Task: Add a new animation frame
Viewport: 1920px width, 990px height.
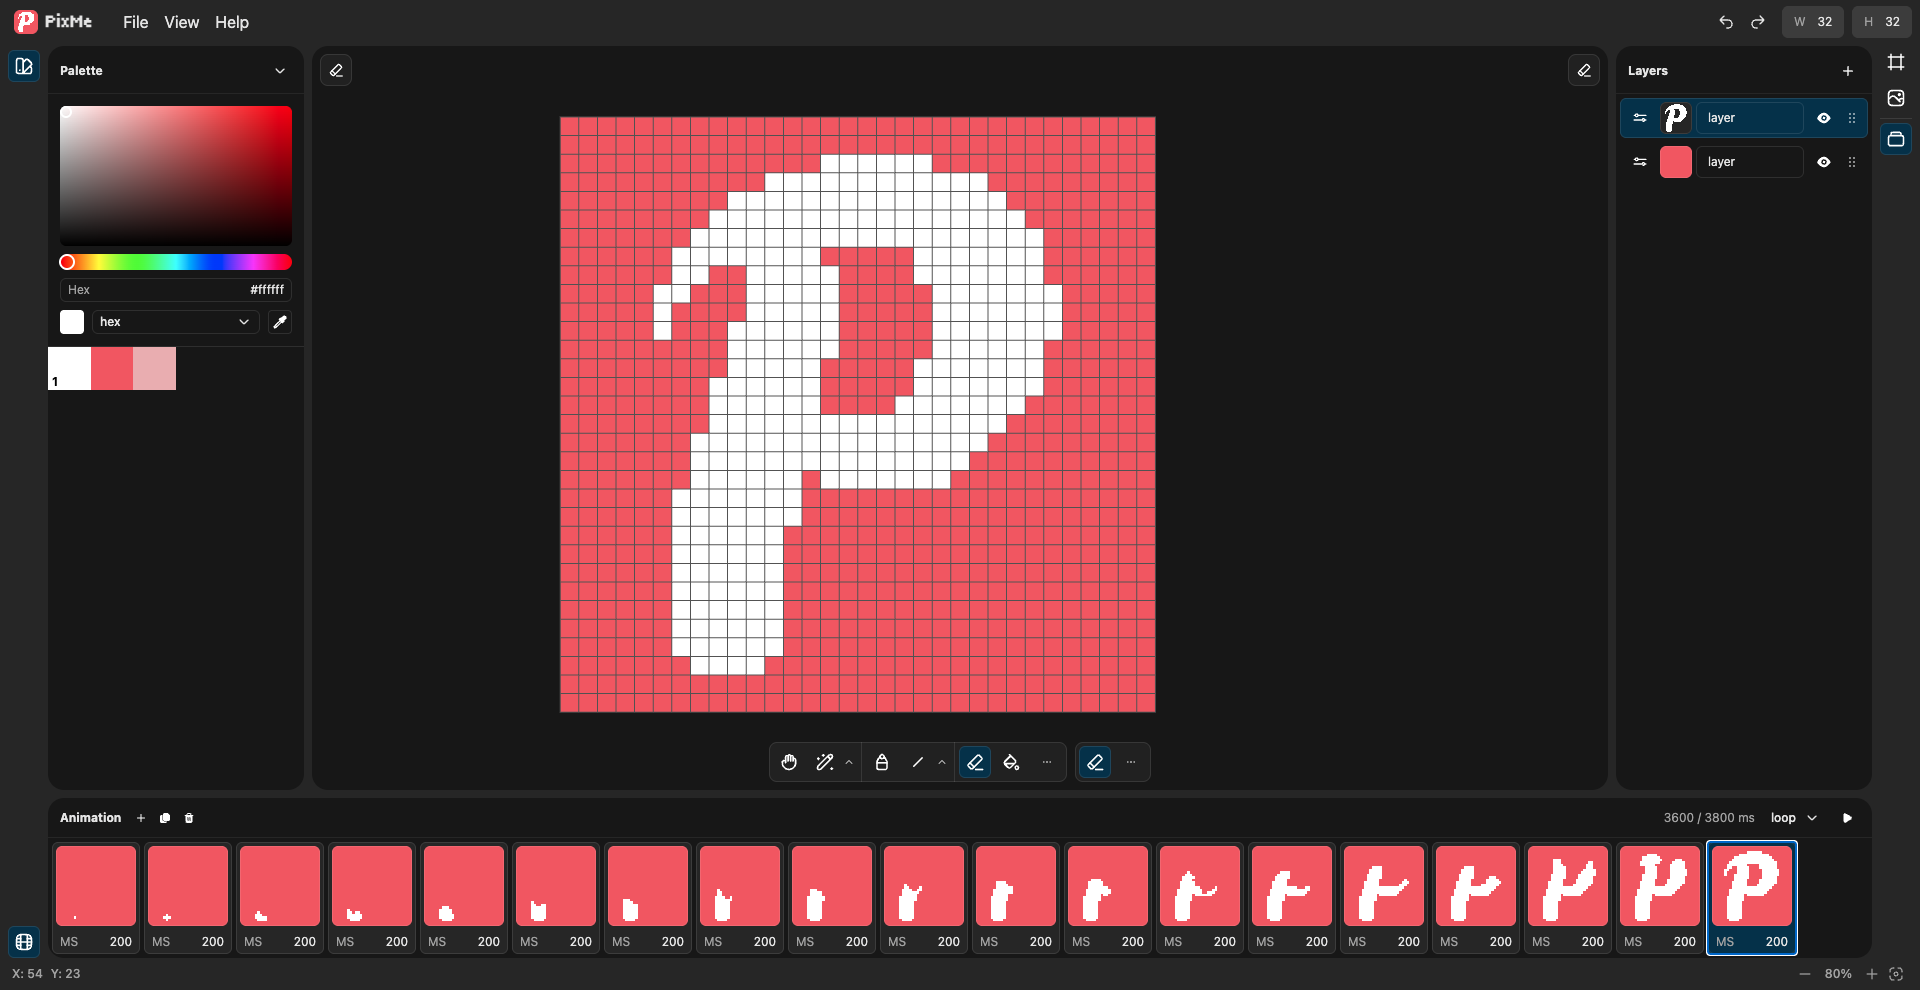Action: tap(141, 818)
